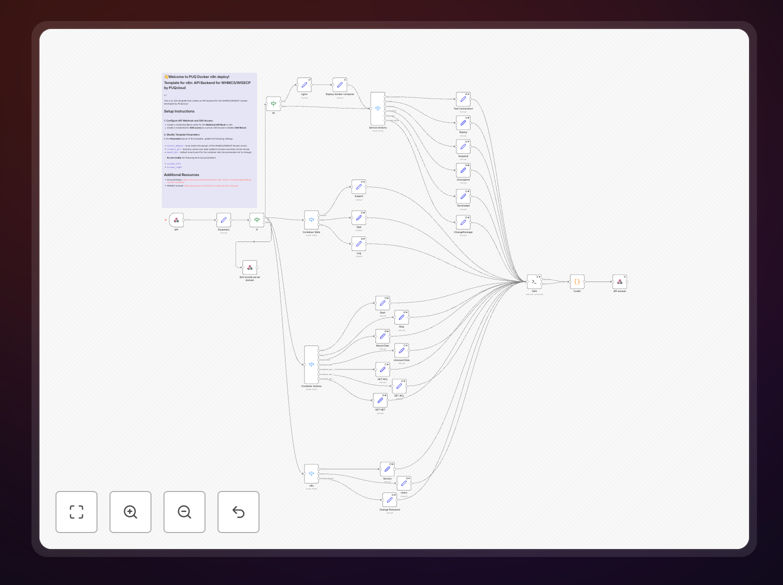783x585 pixels.
Task: Select the Log node
Action: point(359,244)
